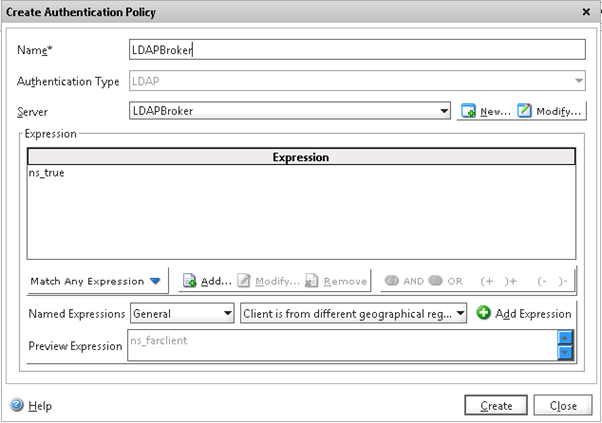
Task: Toggle the AND operator button
Action: point(406,281)
